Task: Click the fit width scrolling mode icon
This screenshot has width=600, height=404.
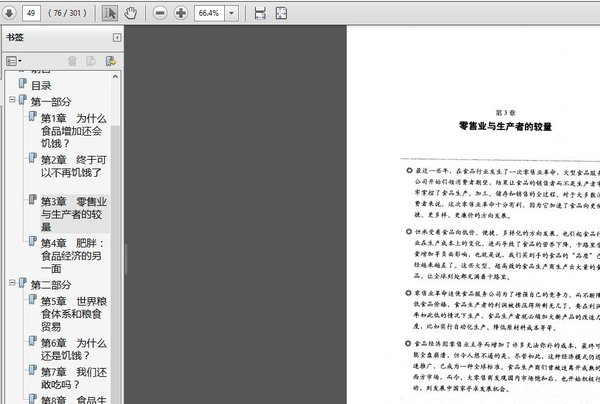Action: click(x=260, y=13)
